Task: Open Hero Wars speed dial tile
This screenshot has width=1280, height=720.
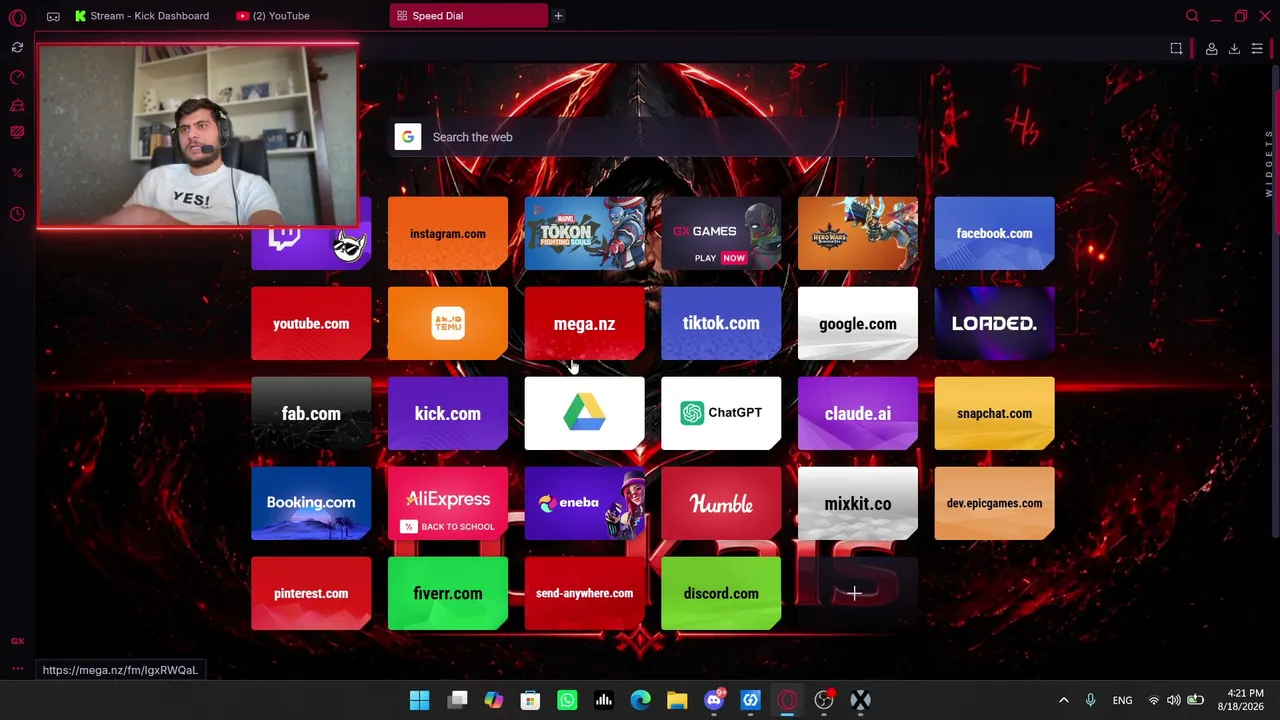Action: coord(858,233)
